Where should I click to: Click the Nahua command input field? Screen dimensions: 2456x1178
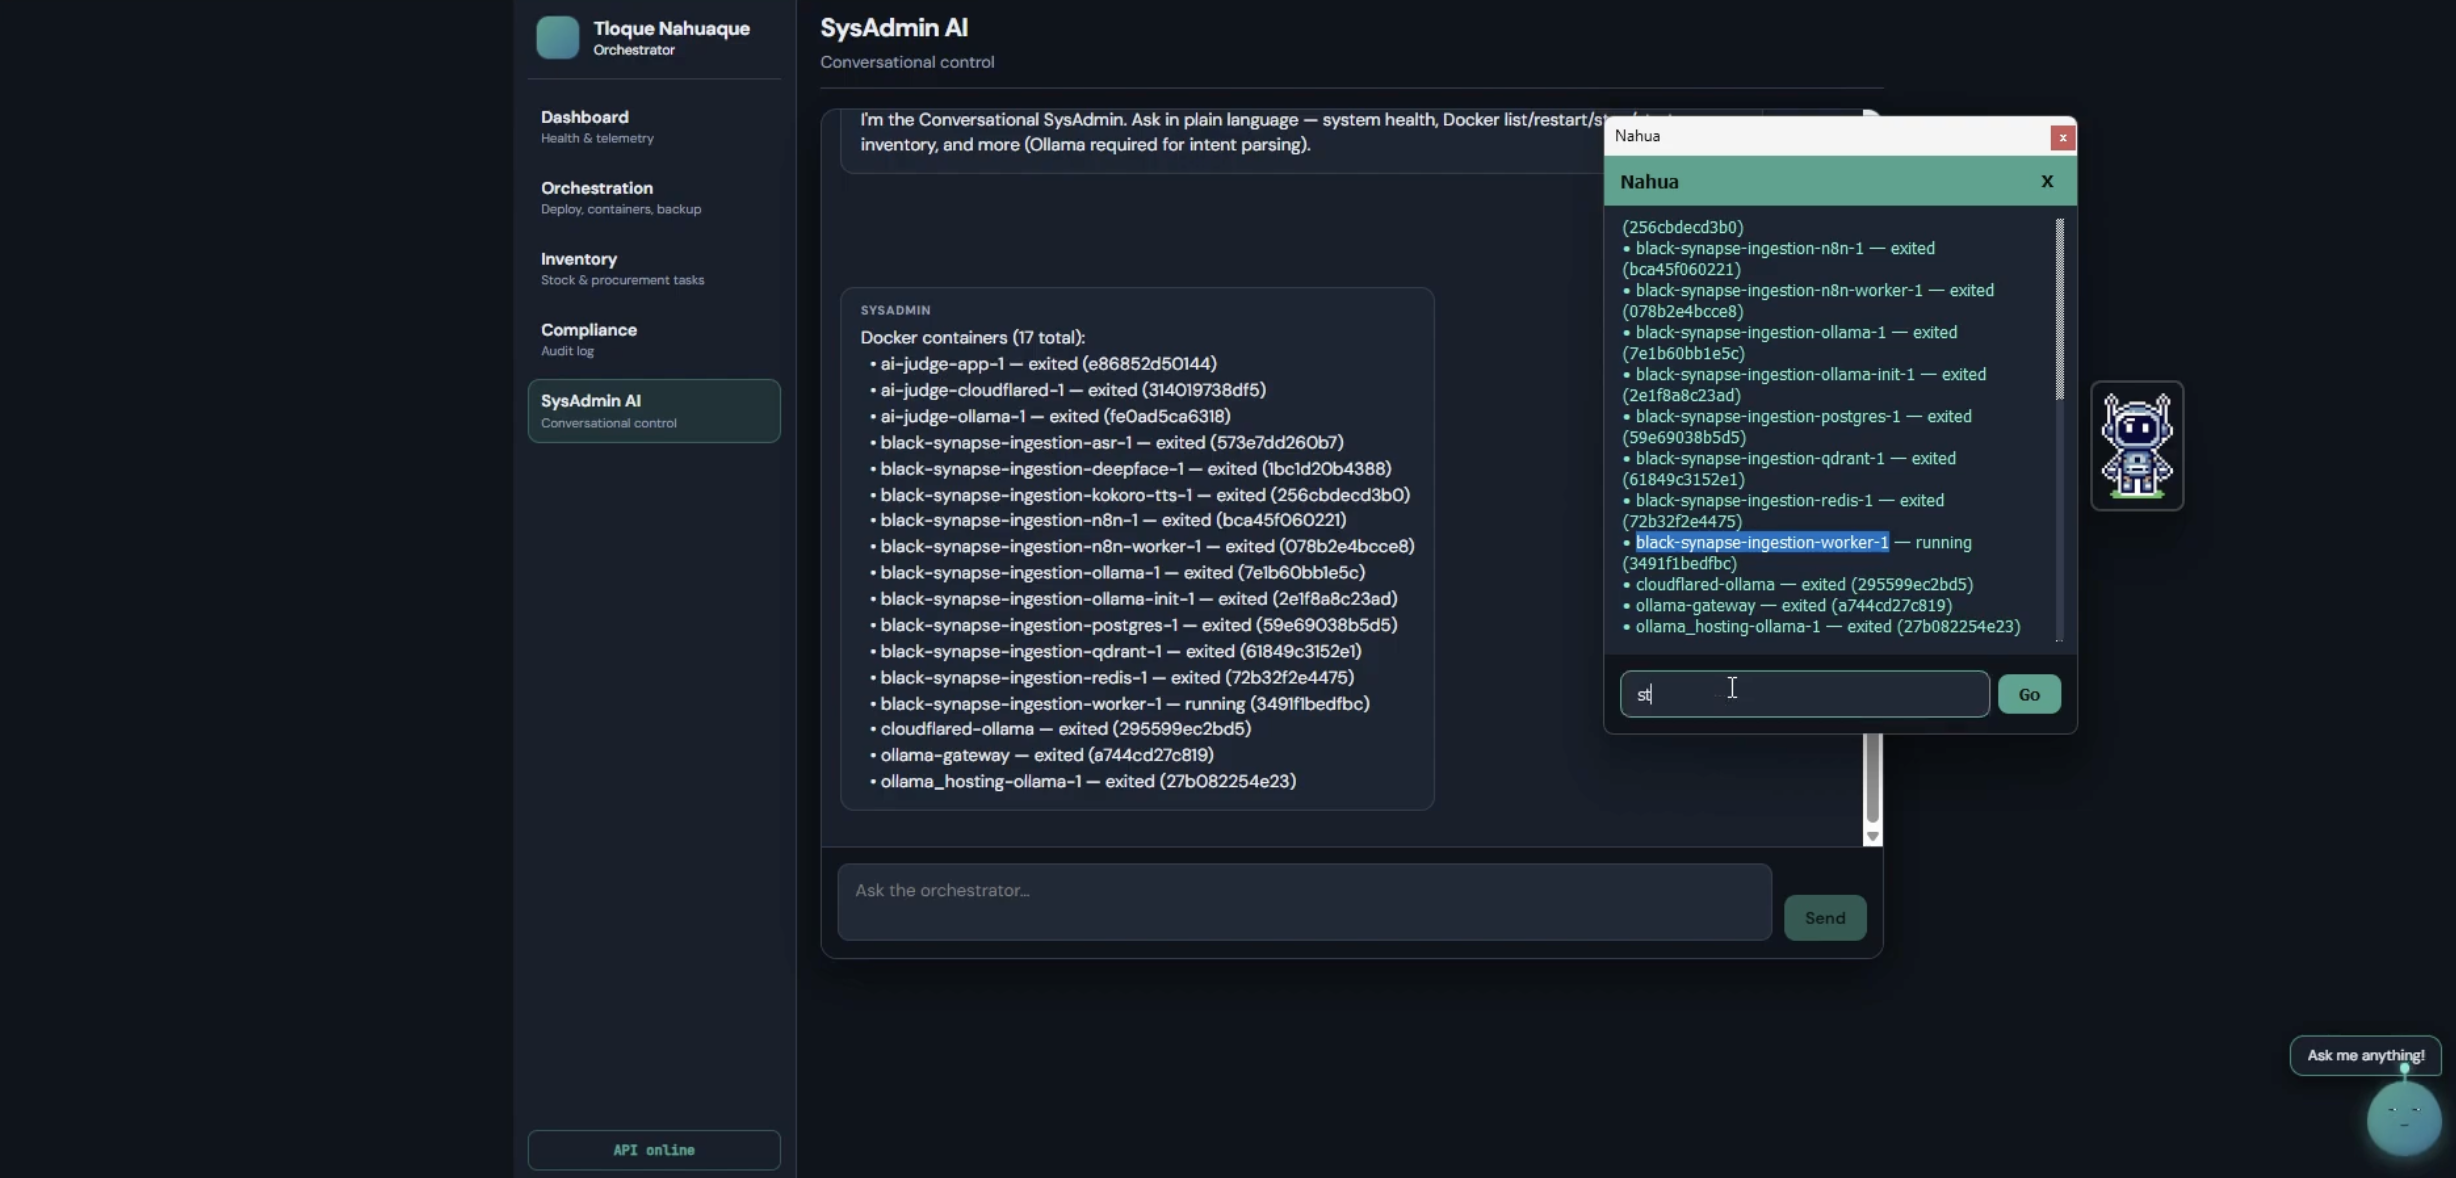click(x=1803, y=694)
